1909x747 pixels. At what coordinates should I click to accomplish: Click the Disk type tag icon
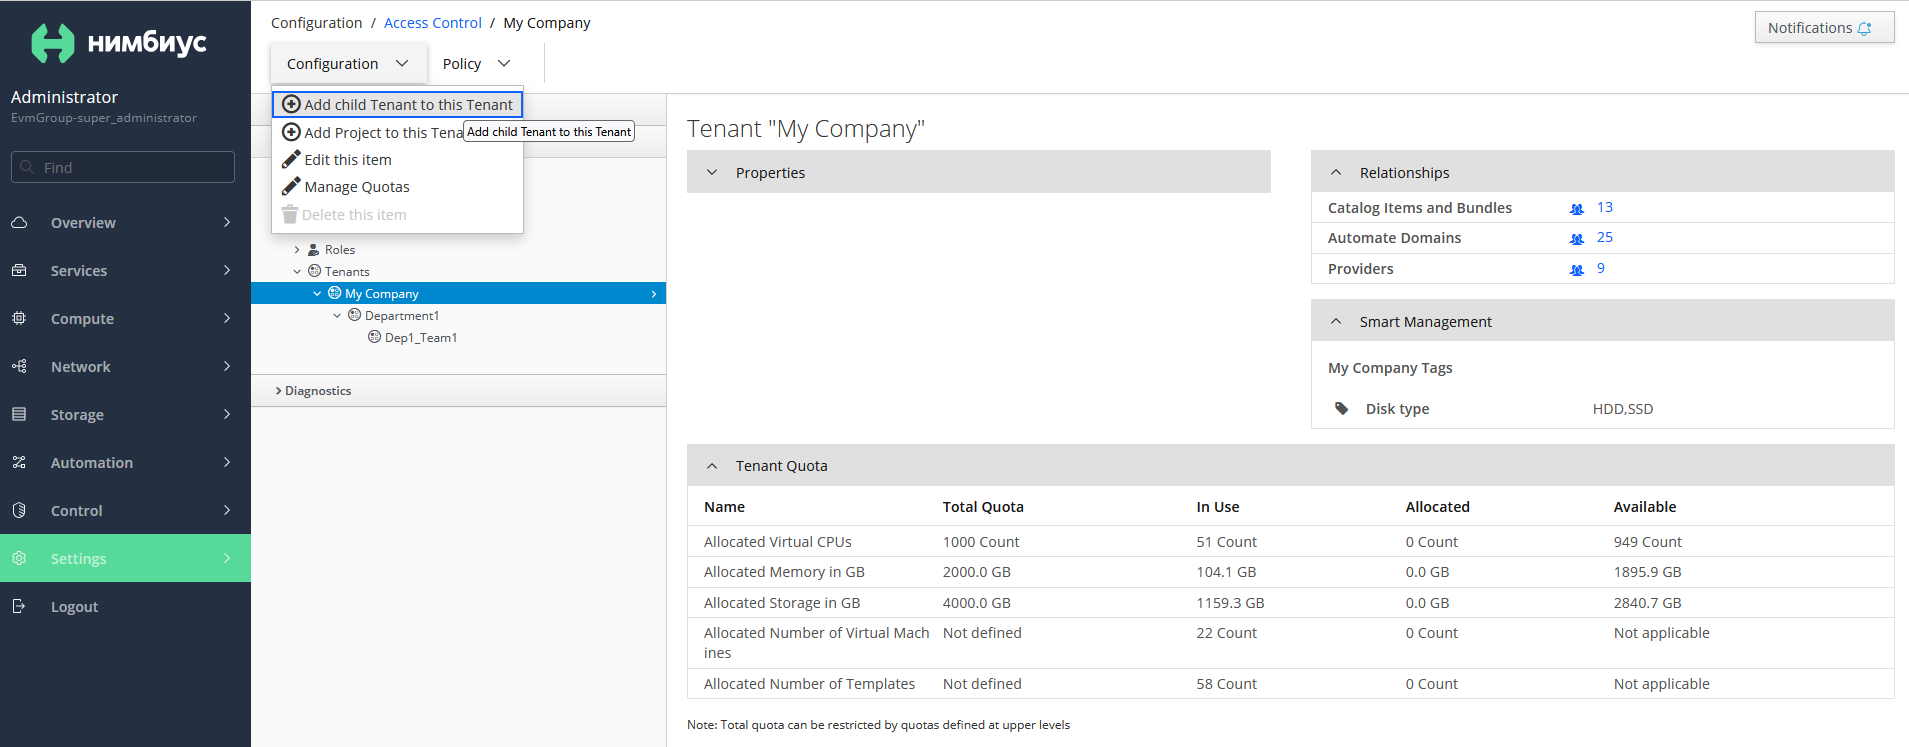(x=1342, y=408)
